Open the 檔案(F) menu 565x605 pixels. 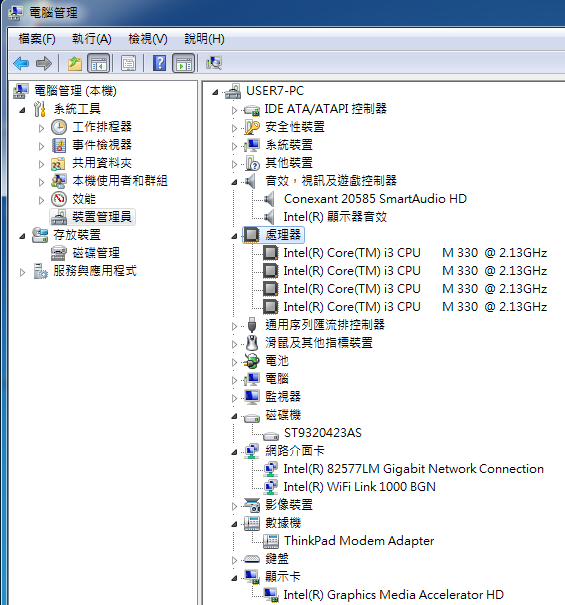[37, 39]
